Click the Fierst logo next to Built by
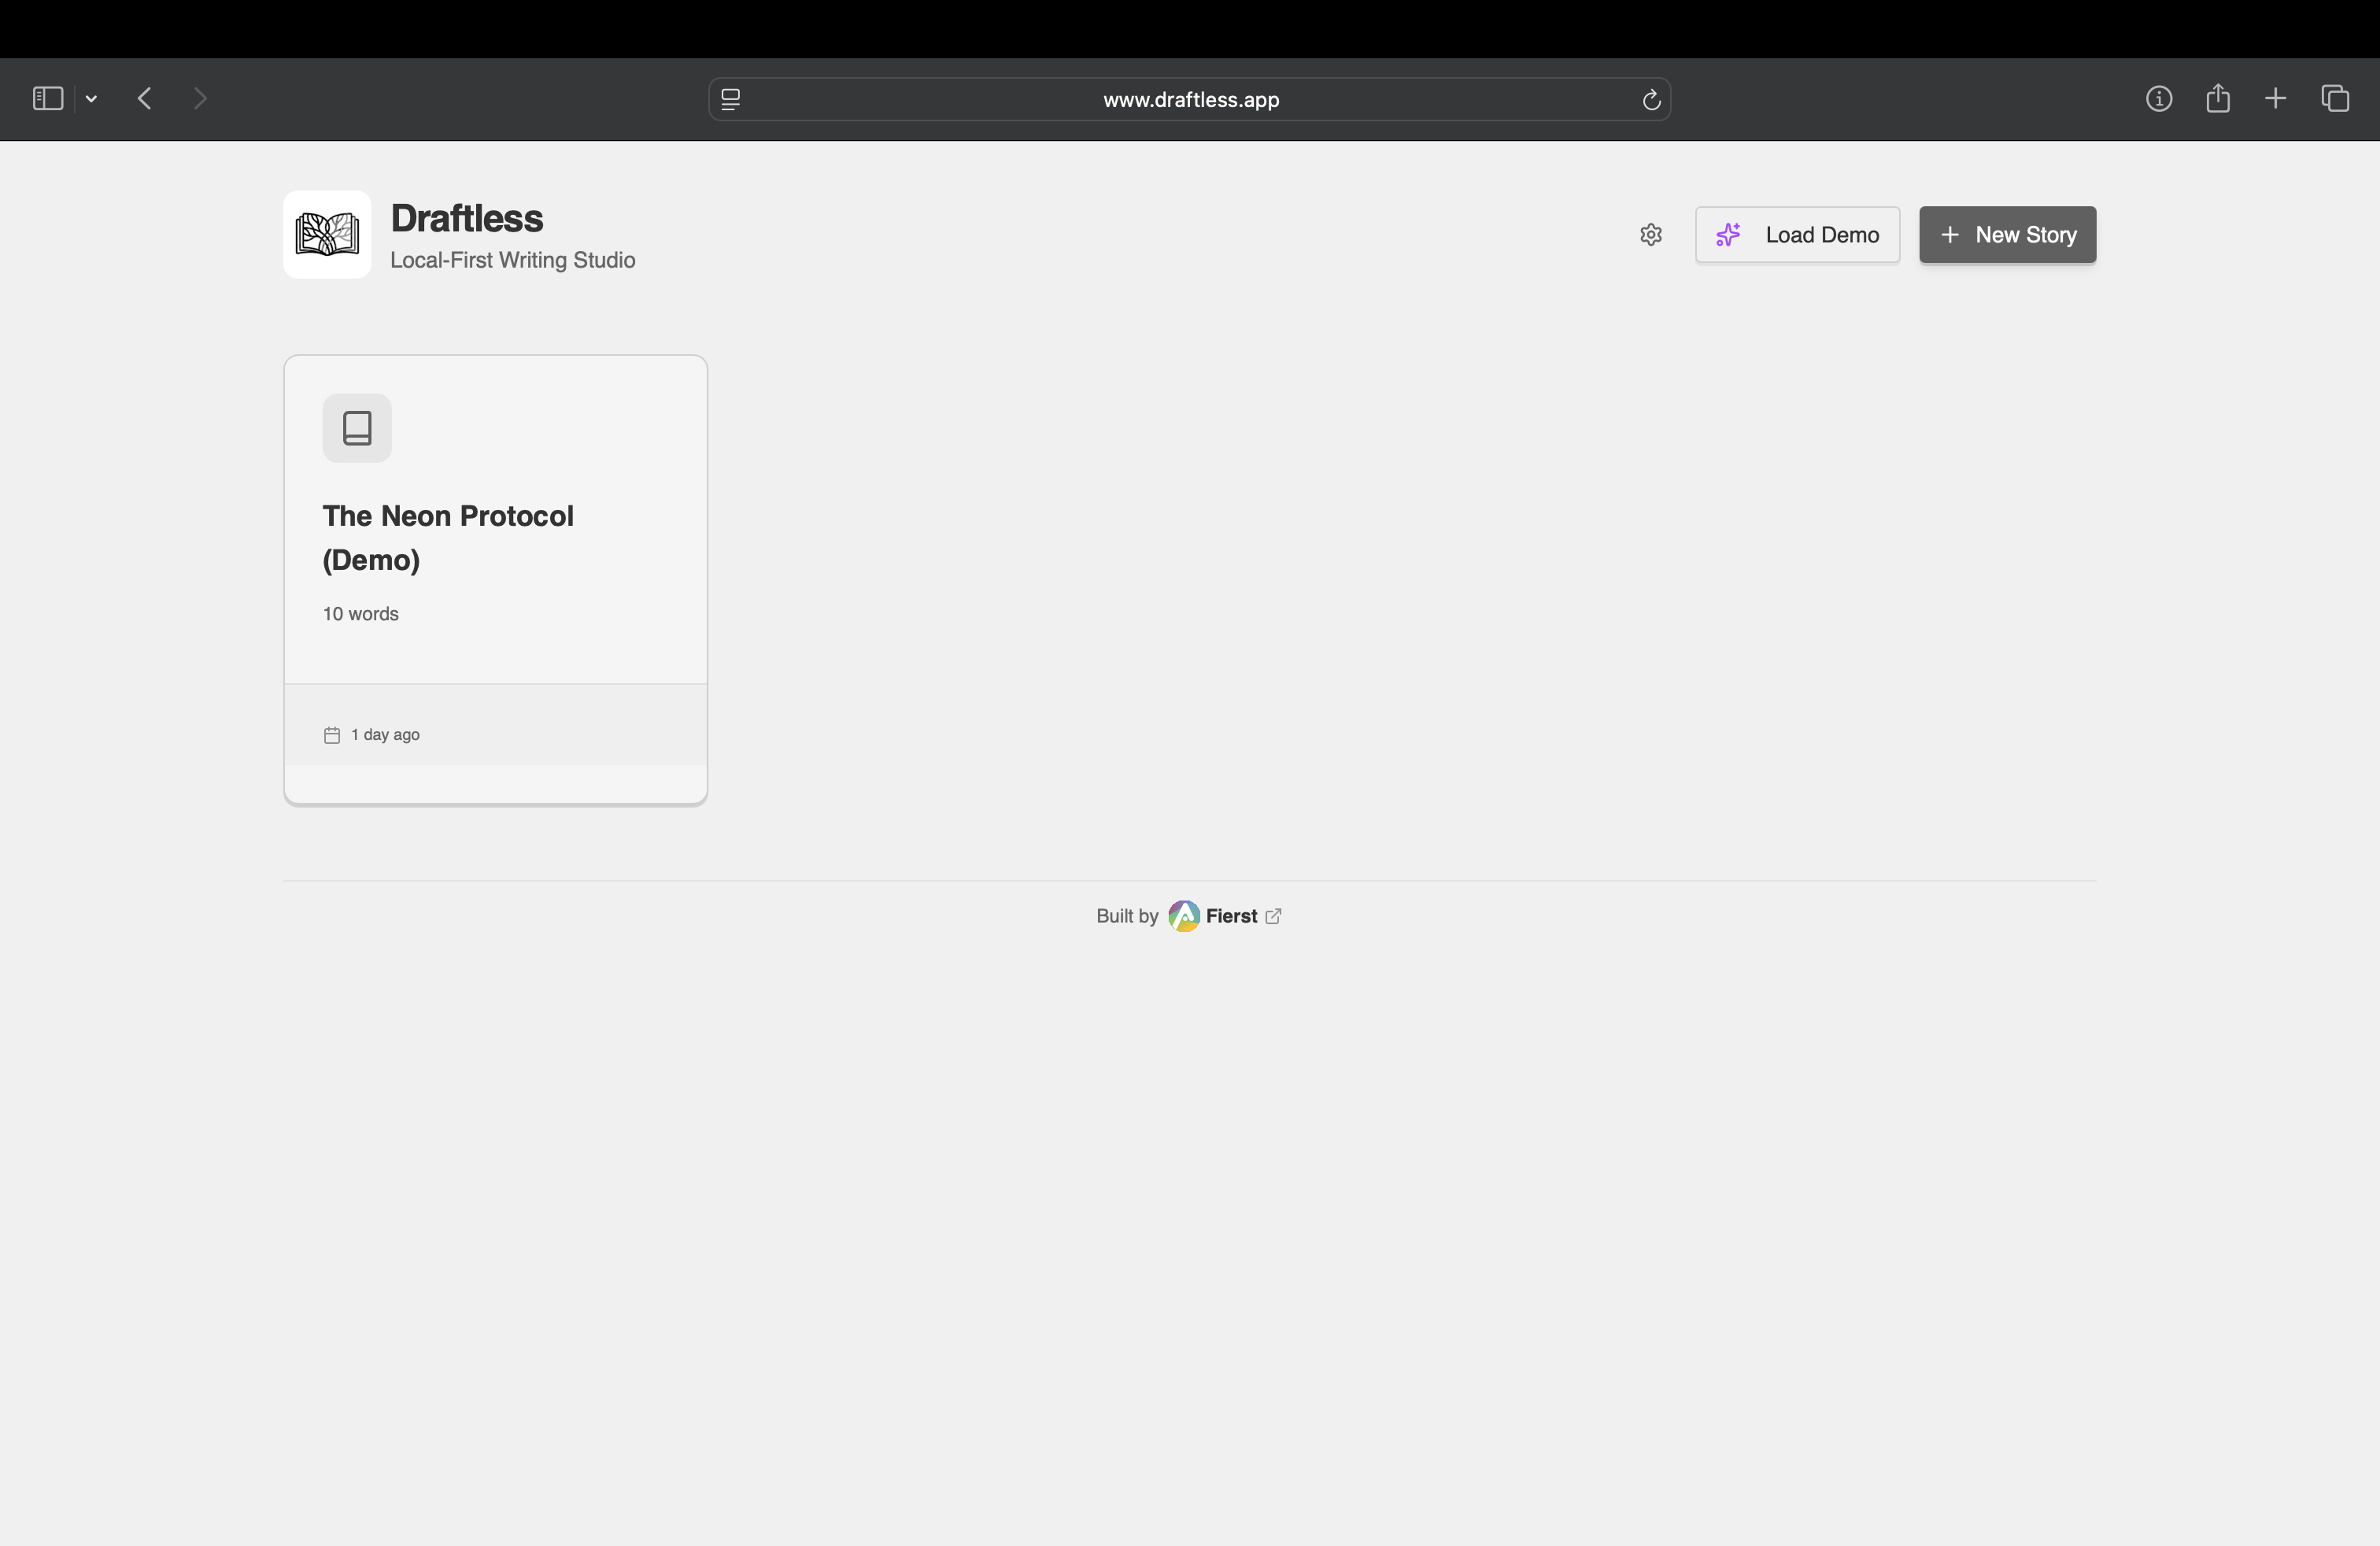The width and height of the screenshot is (2380, 1546). coord(1185,915)
